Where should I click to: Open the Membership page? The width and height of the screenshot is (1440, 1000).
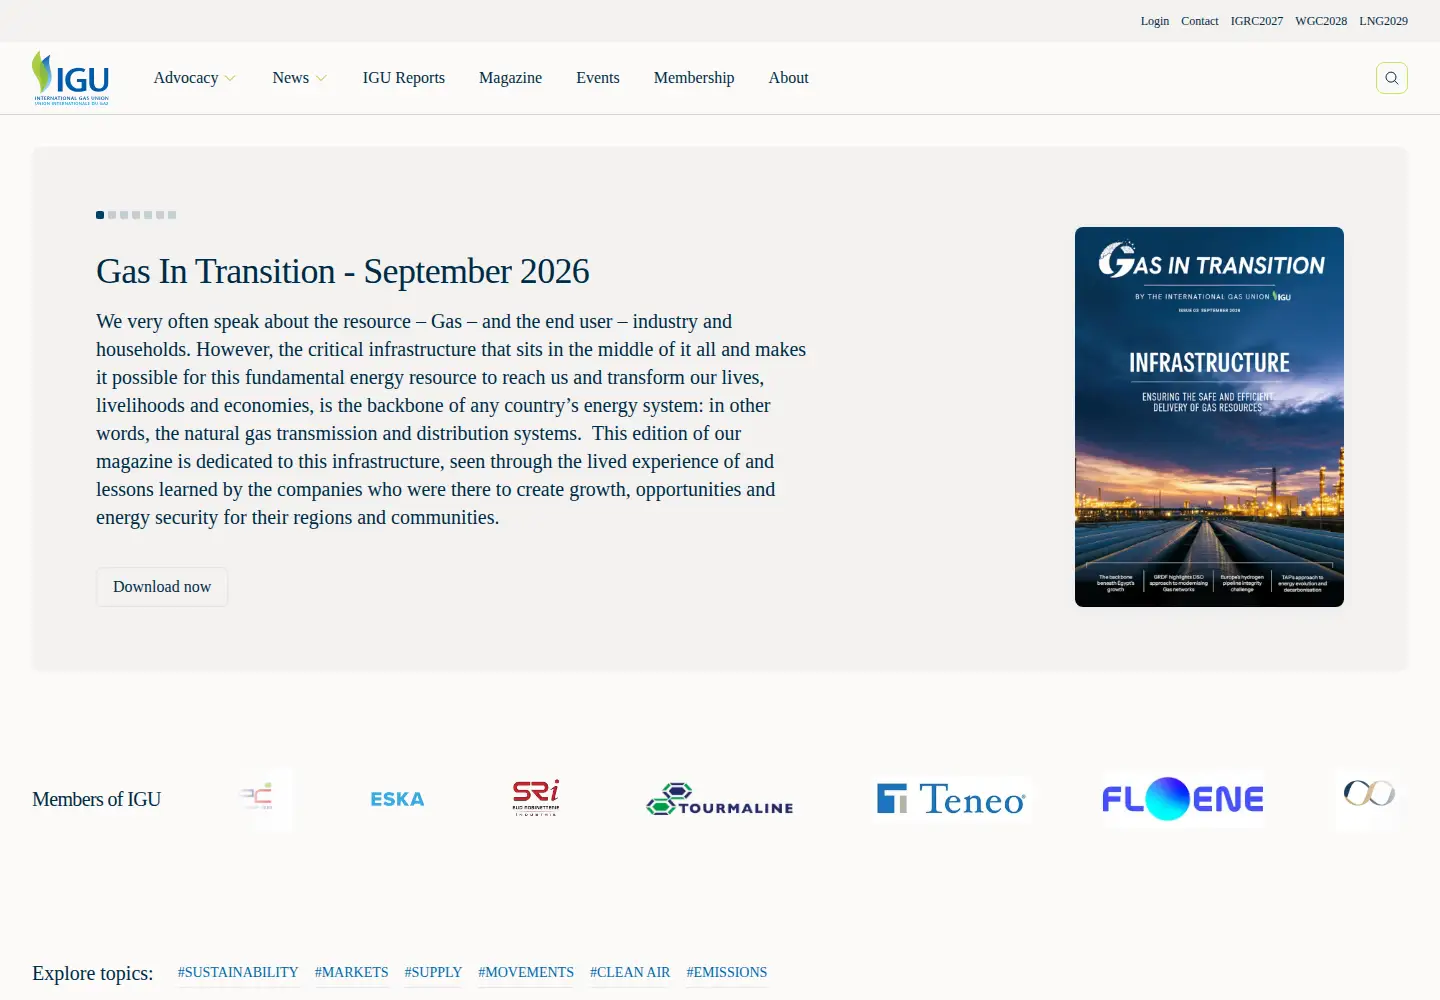694,78
